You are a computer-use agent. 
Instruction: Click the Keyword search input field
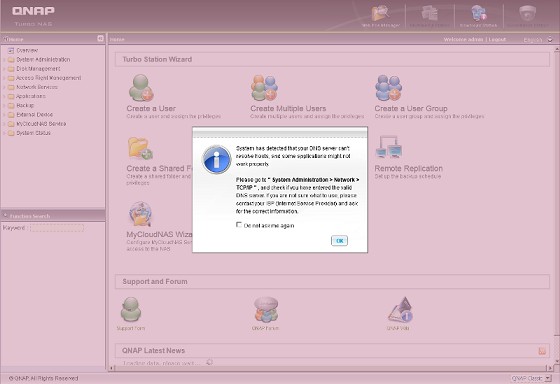coord(57,228)
